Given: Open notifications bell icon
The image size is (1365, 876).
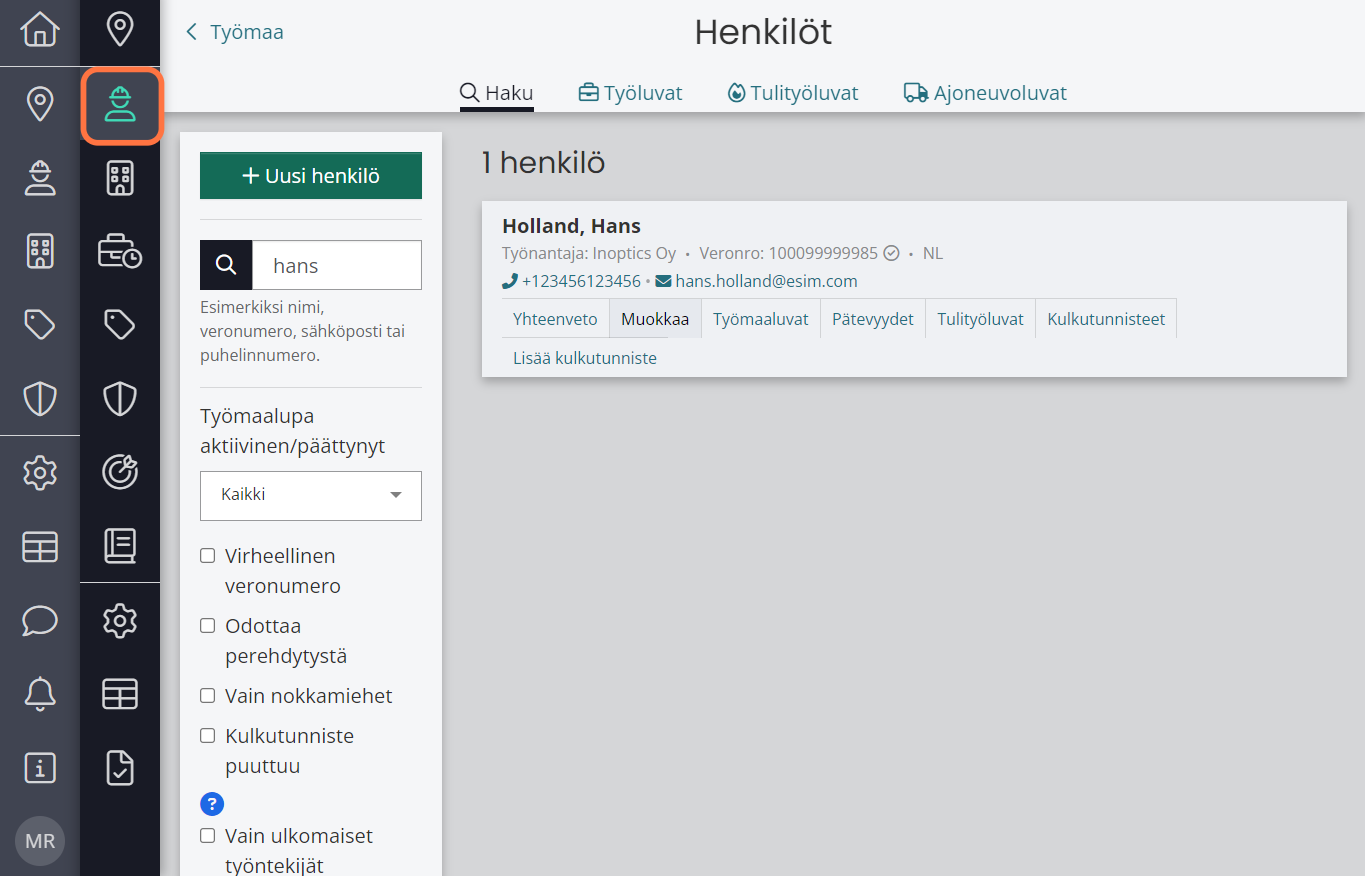Looking at the screenshot, I should (x=40, y=693).
